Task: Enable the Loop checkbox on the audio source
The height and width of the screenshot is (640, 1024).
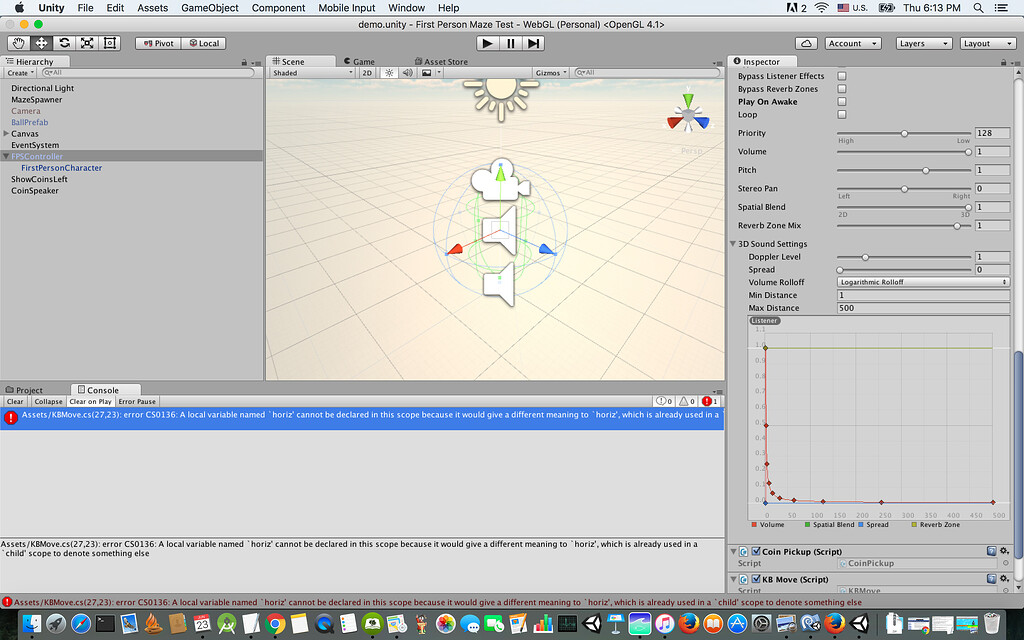Action: (840, 114)
